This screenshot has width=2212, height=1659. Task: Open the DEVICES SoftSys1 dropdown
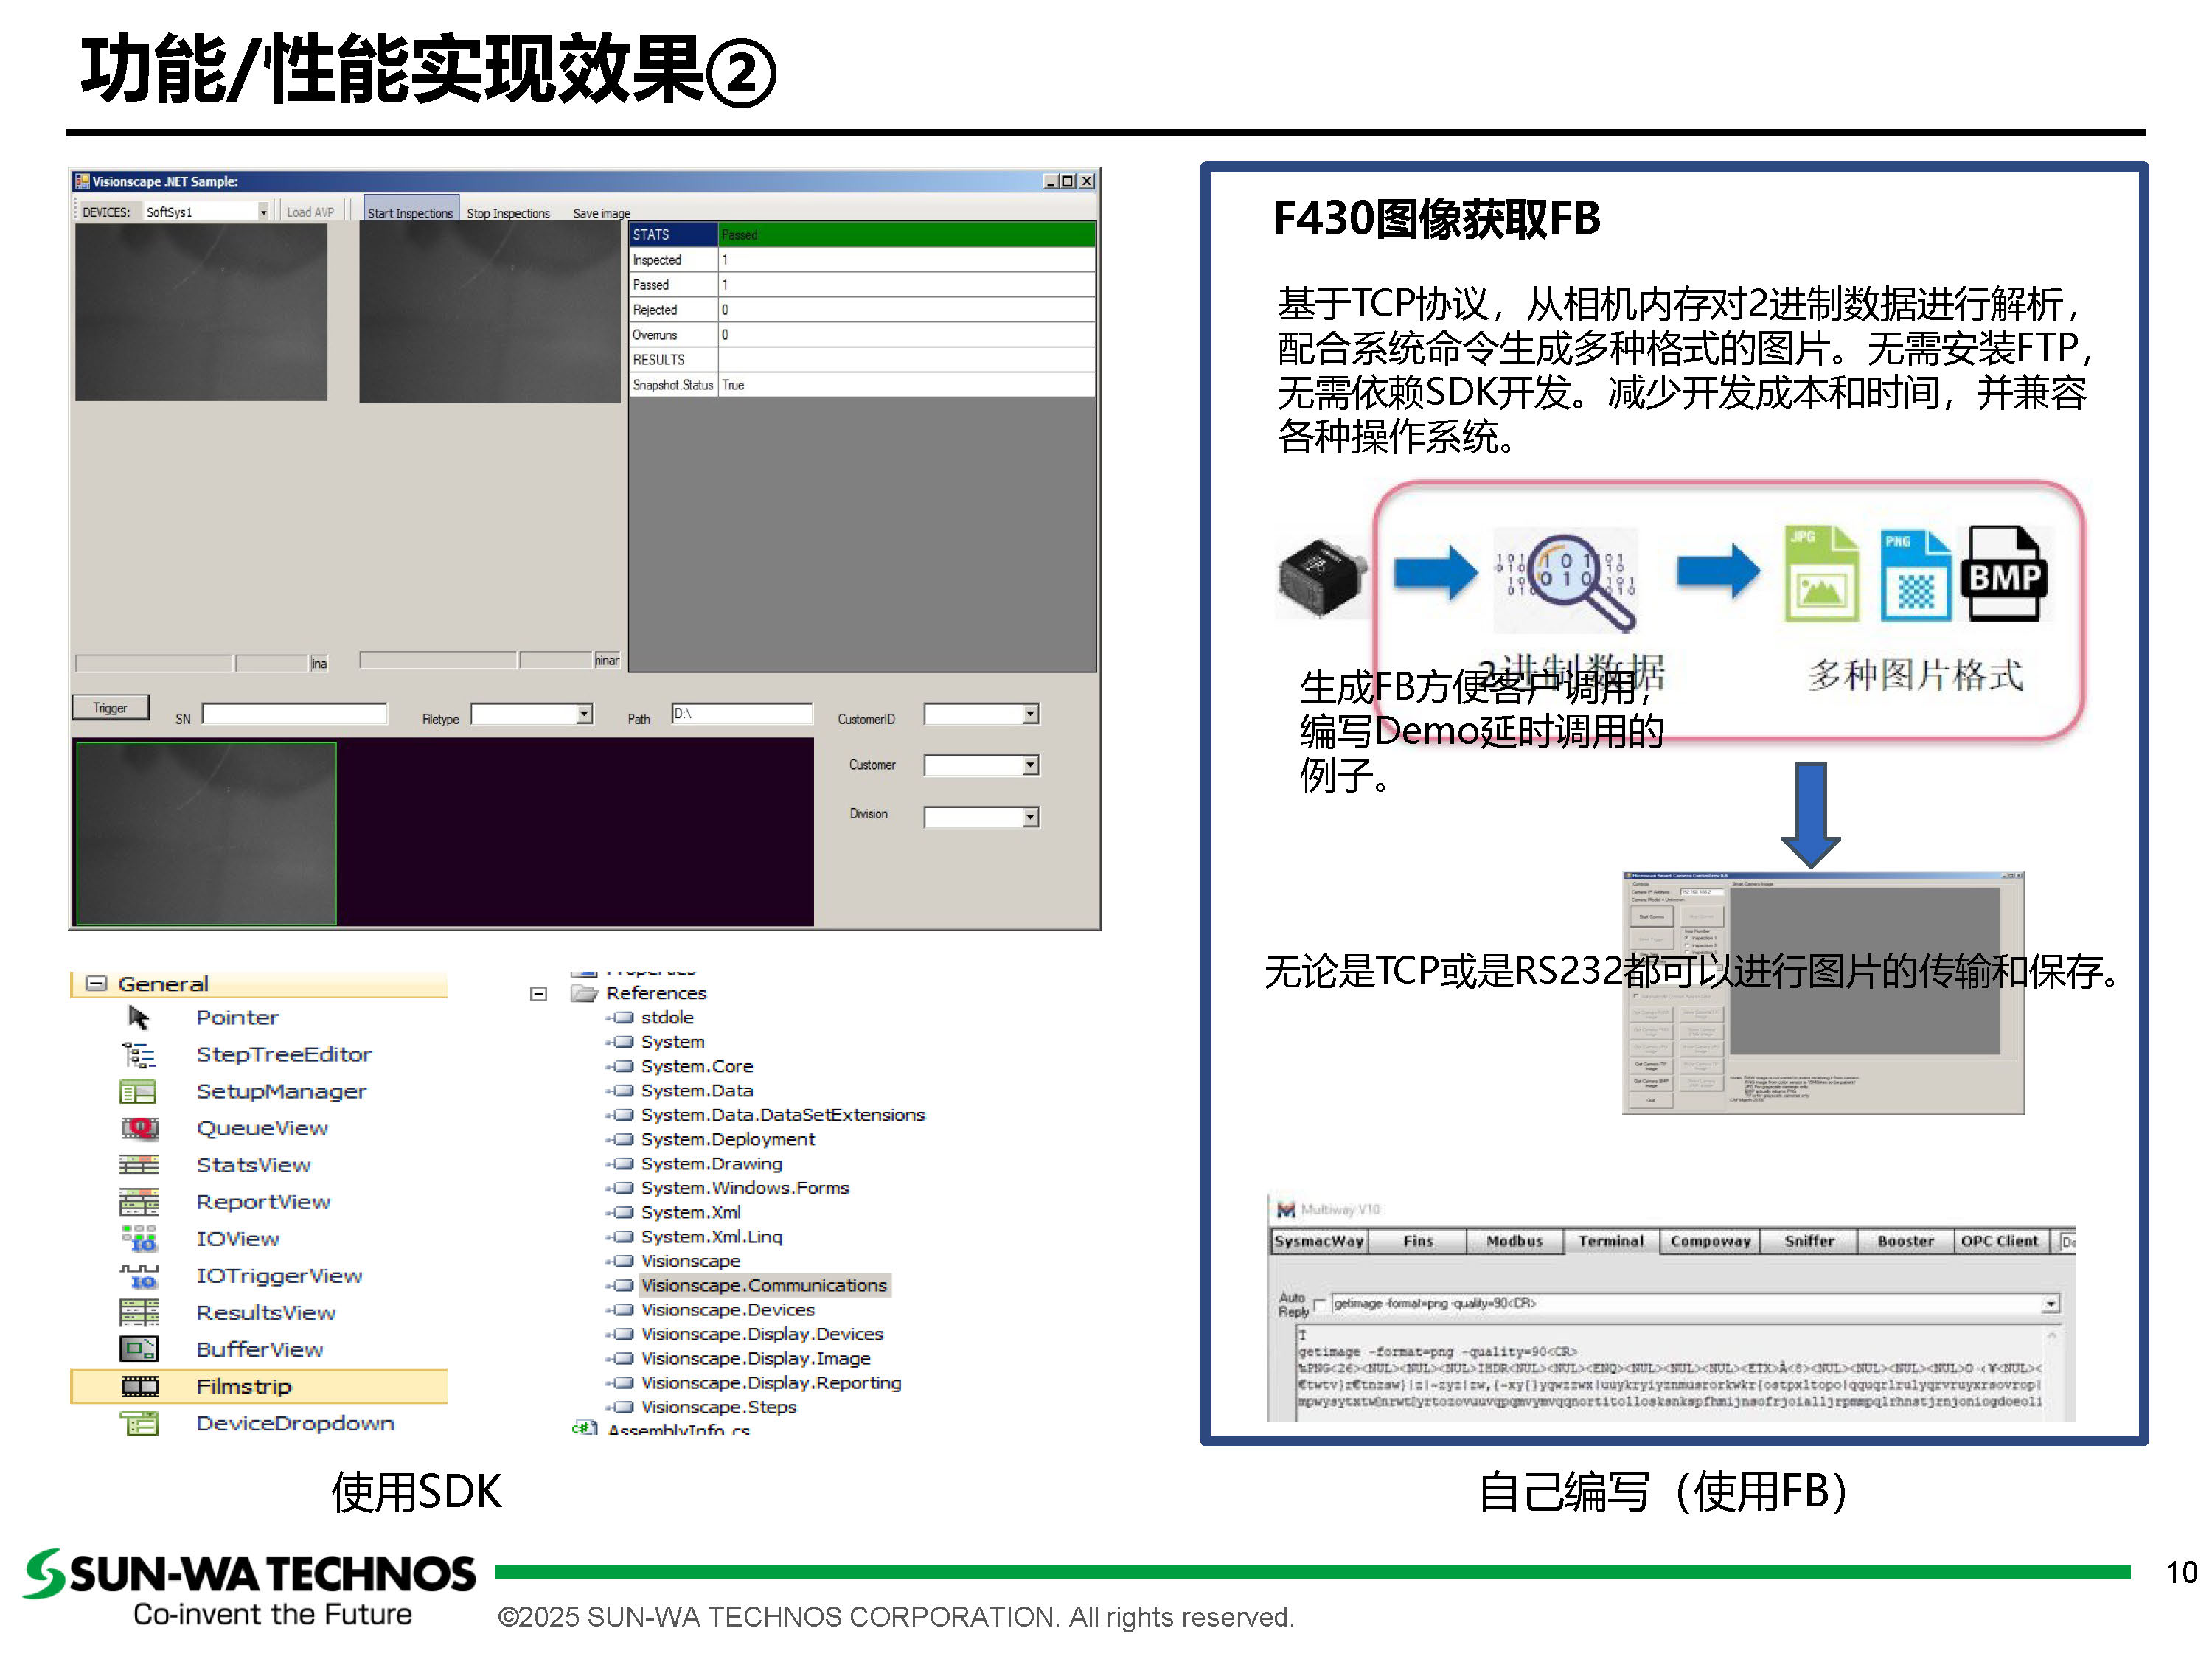[x=263, y=212]
